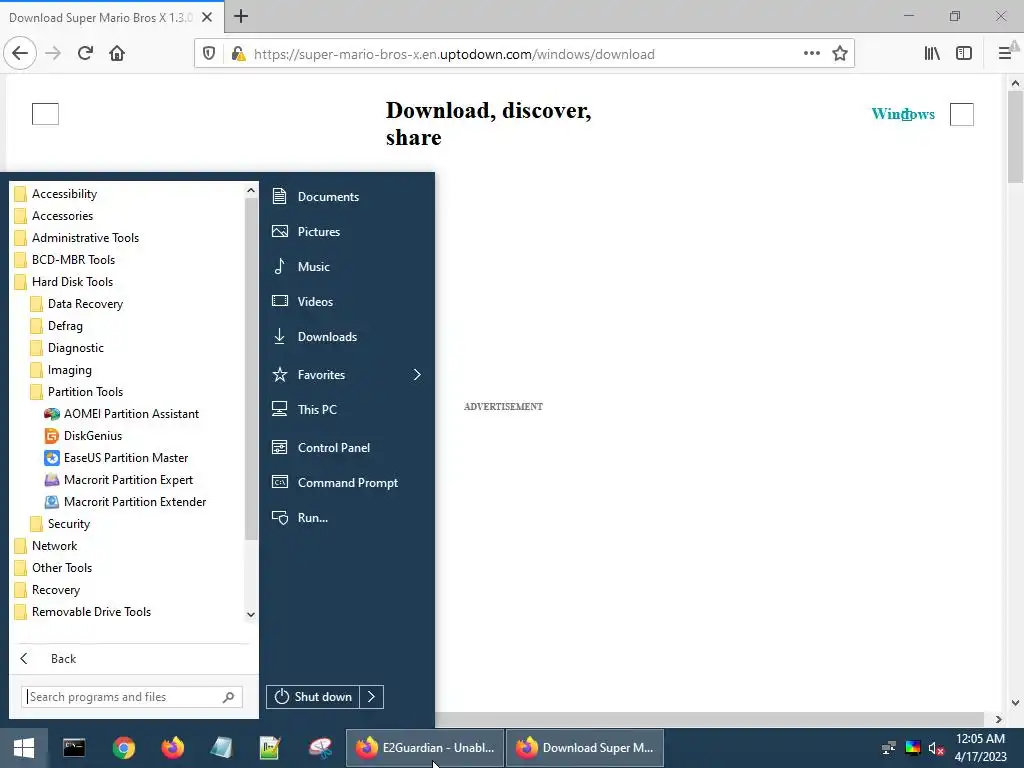Screen dimensions: 1024x768
Task: Open the Music folder entry
Action: (x=300, y=266)
